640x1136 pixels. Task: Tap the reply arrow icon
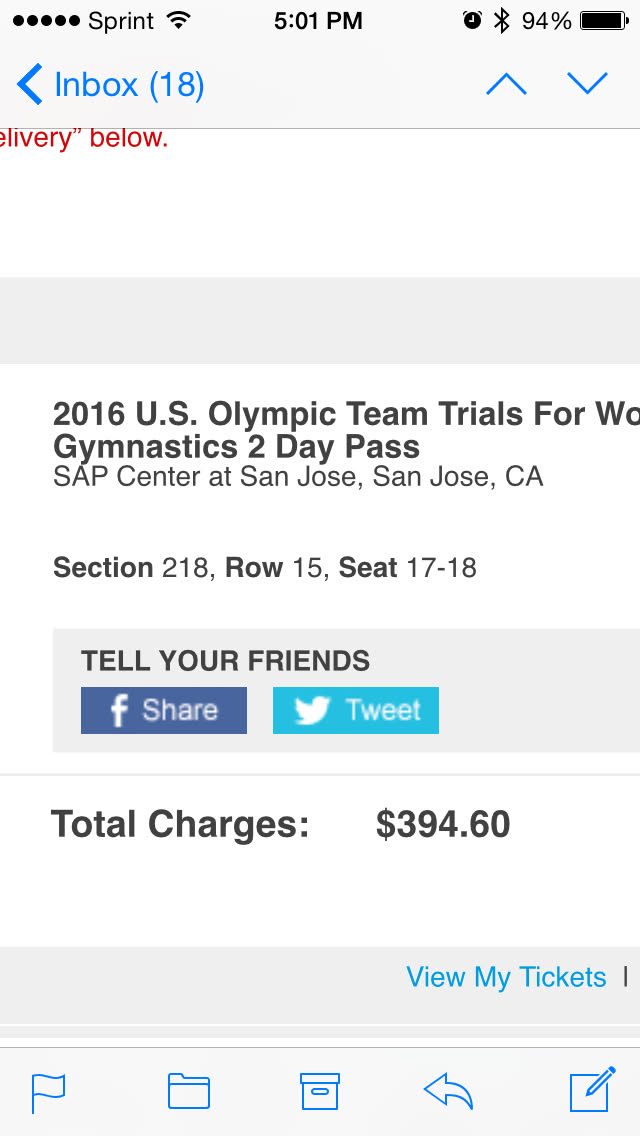tap(448, 1092)
